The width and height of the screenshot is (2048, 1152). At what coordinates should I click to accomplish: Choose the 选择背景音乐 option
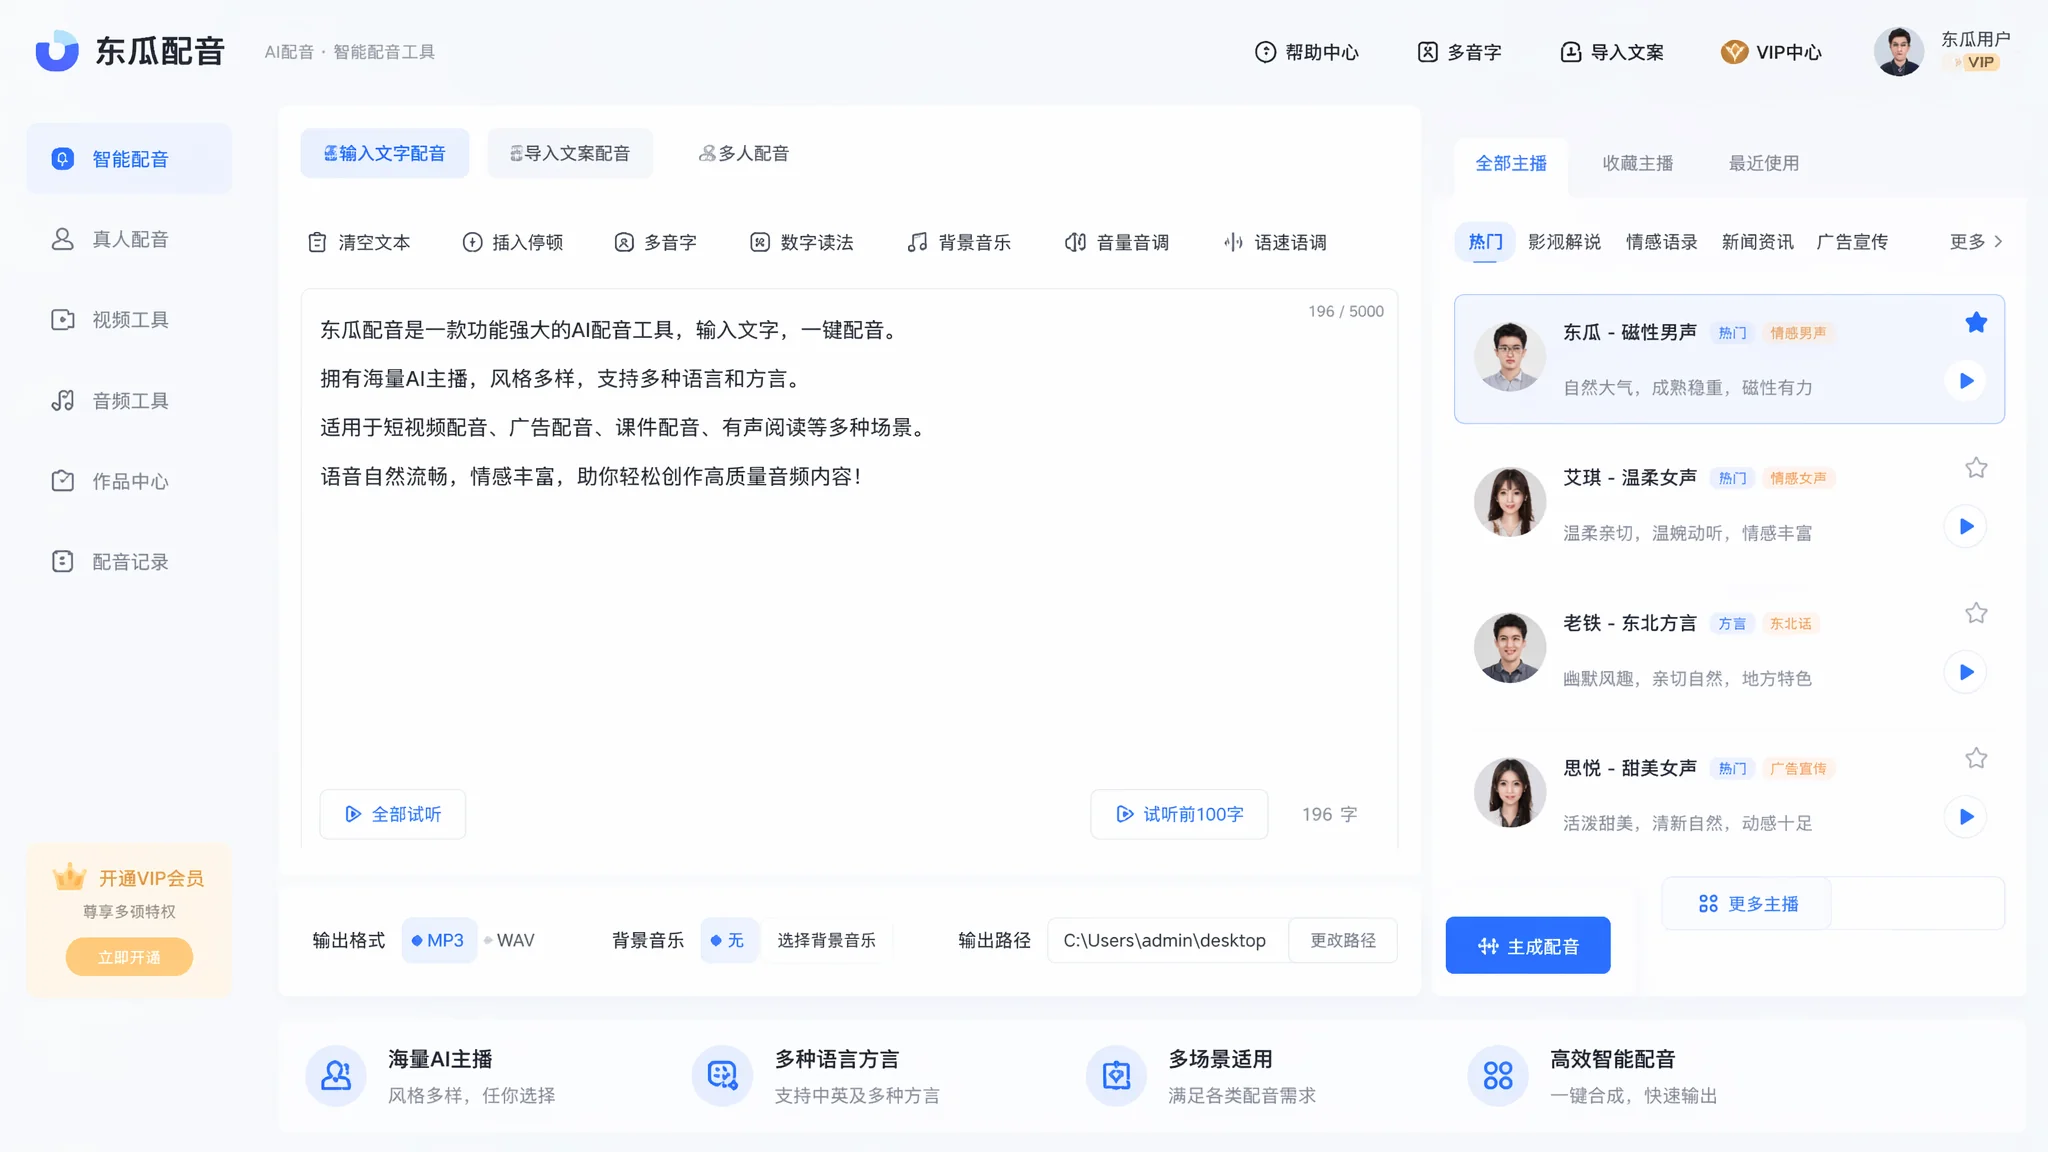click(826, 940)
